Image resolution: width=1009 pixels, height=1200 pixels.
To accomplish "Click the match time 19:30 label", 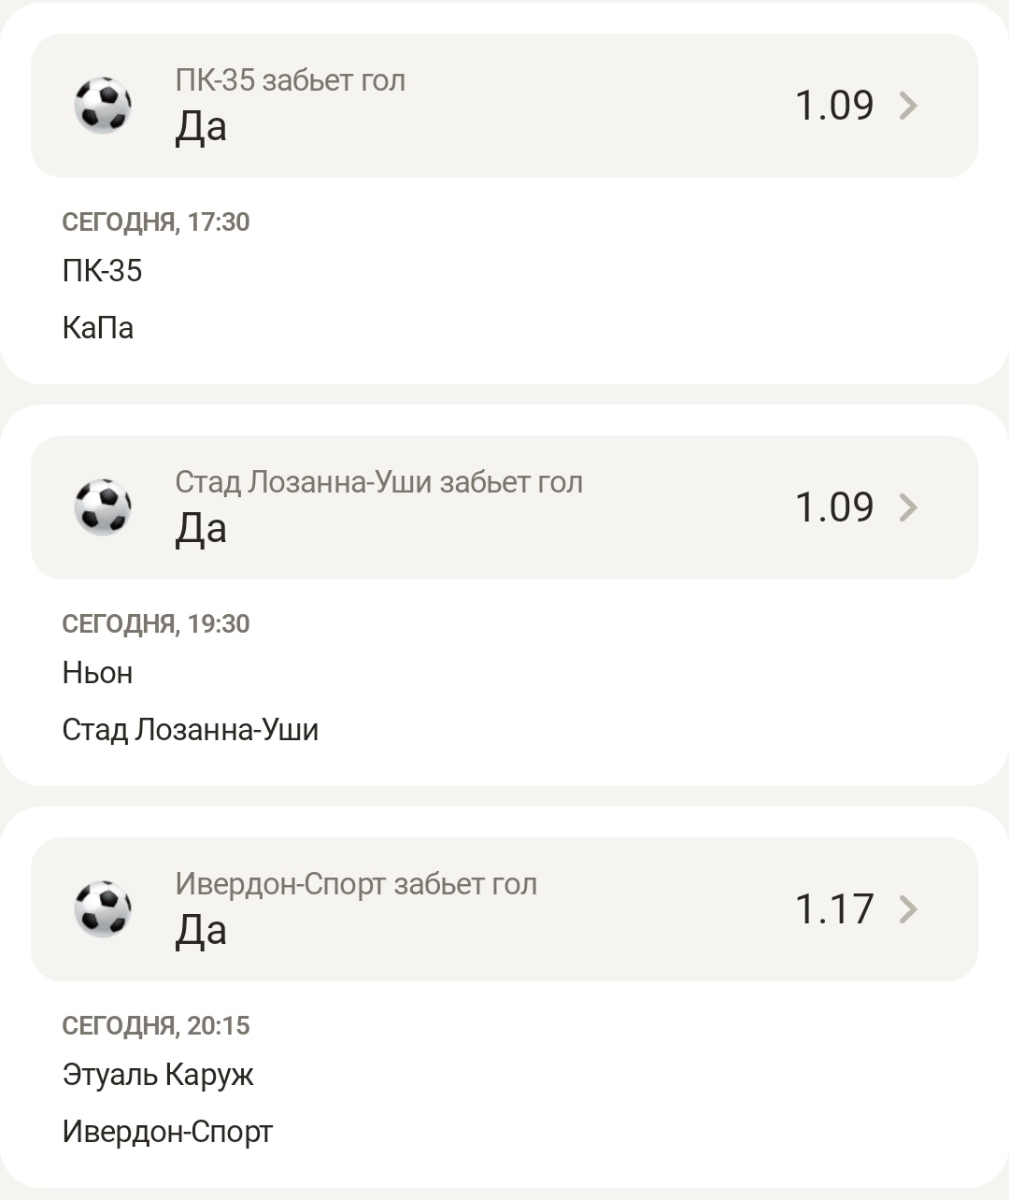I will point(156,624).
